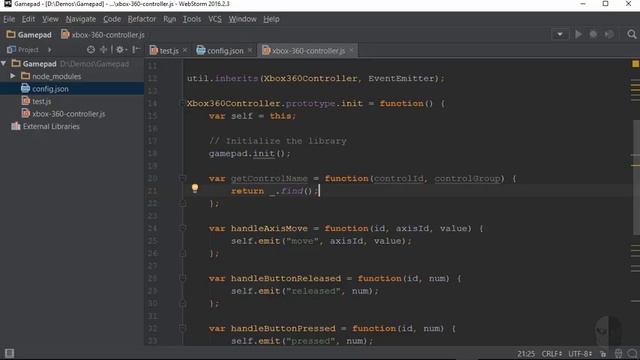Click the small arrow beside Project label

(49, 50)
